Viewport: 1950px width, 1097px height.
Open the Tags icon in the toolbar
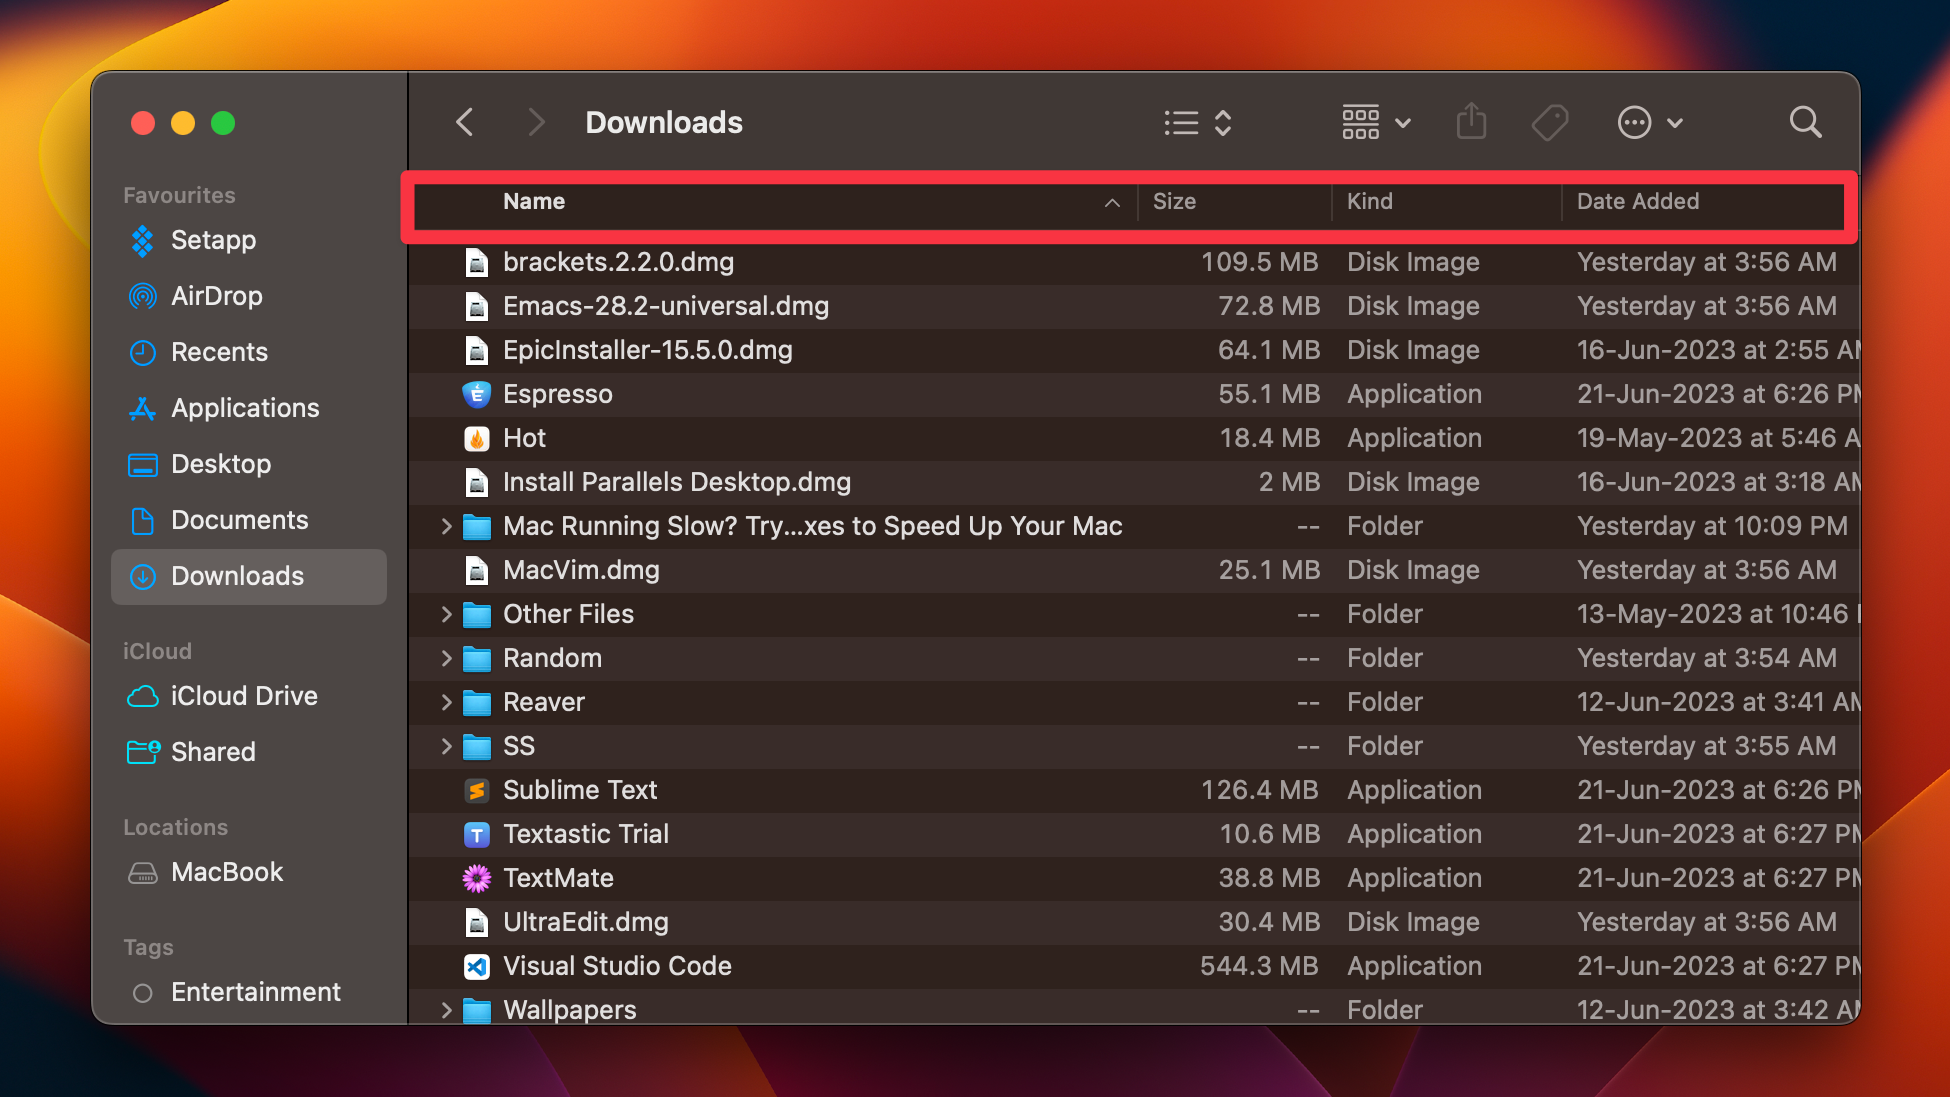1548,122
